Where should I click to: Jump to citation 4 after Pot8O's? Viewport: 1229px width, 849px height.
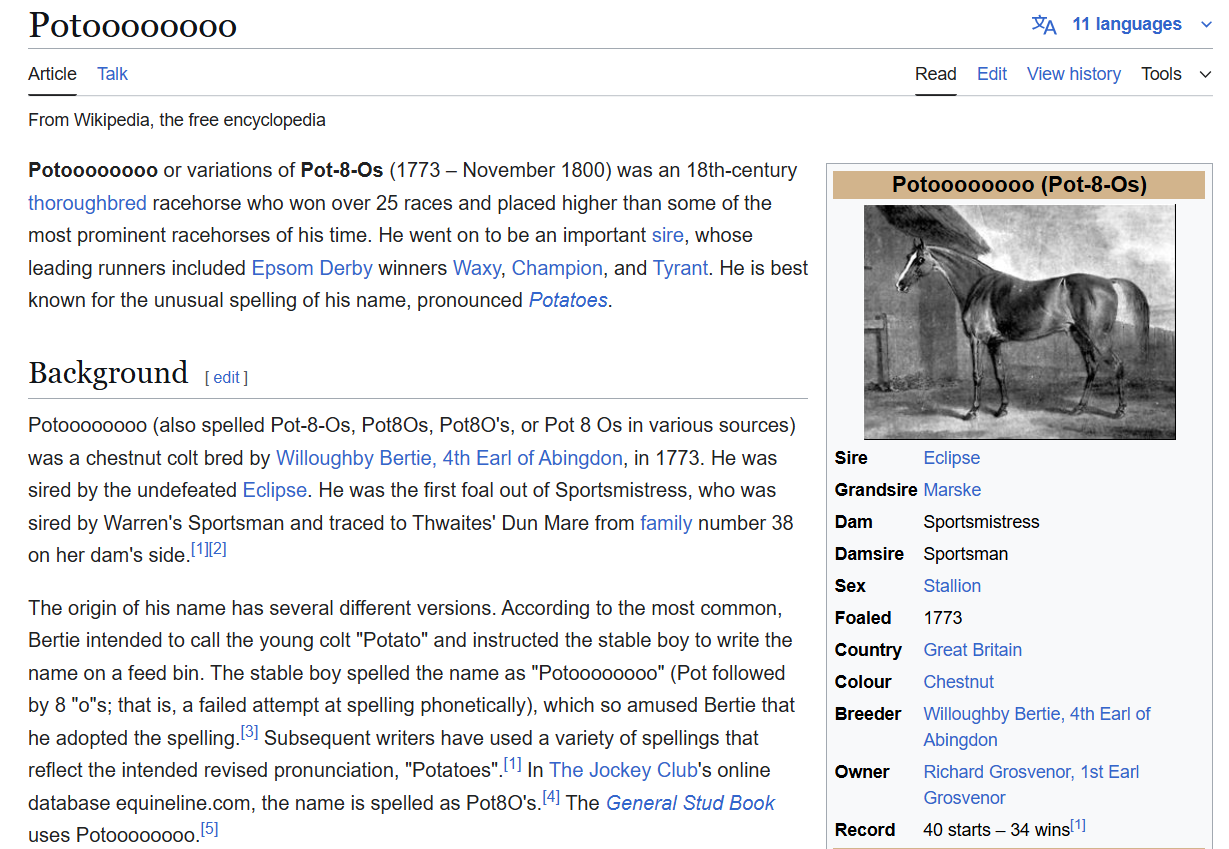(551, 797)
